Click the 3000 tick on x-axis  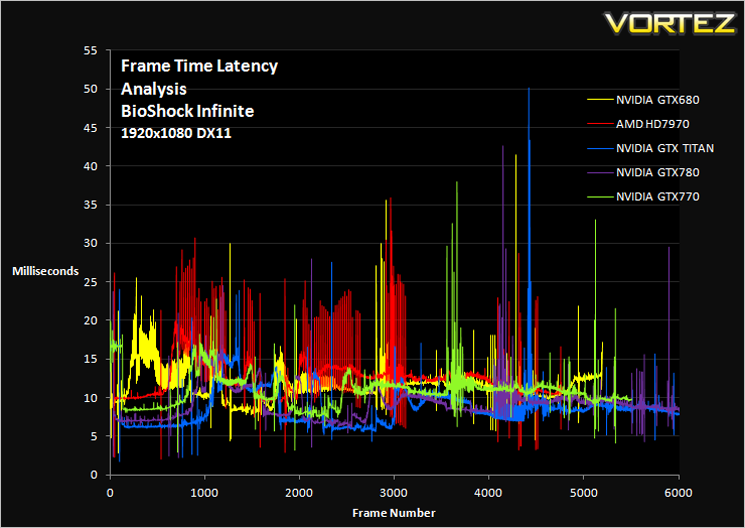tap(394, 493)
